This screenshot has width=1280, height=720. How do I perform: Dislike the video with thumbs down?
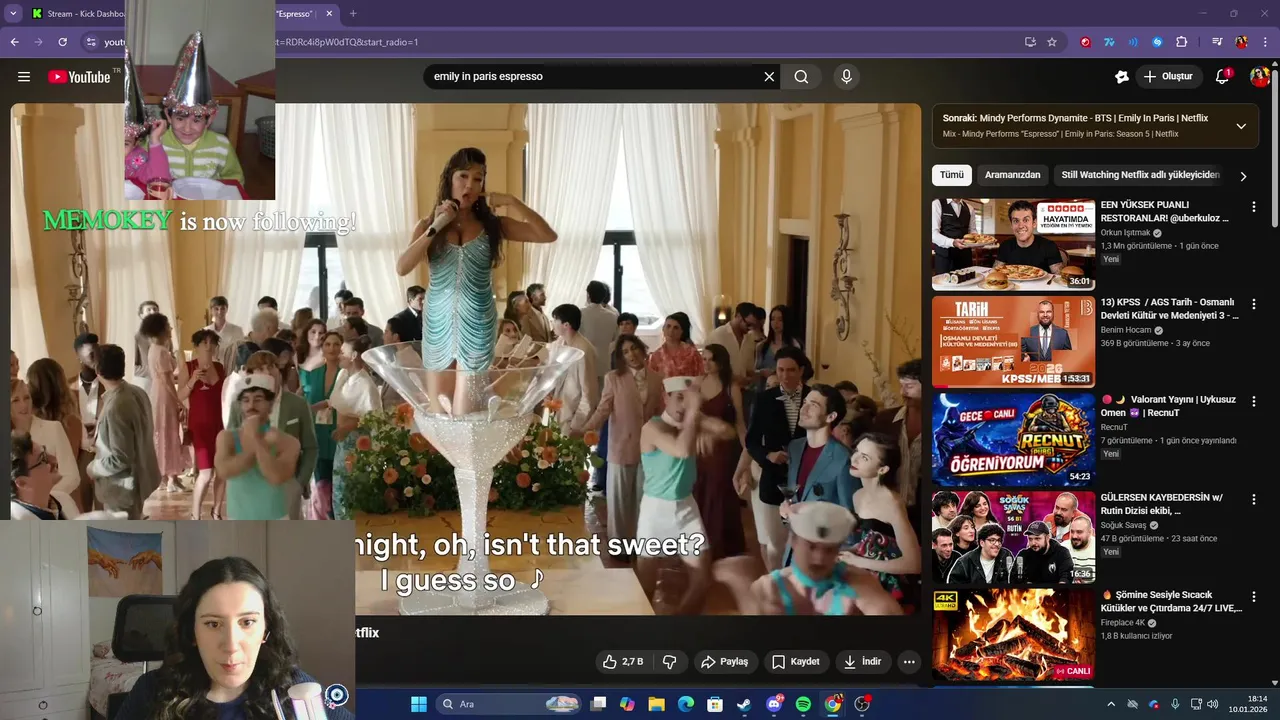coord(669,662)
